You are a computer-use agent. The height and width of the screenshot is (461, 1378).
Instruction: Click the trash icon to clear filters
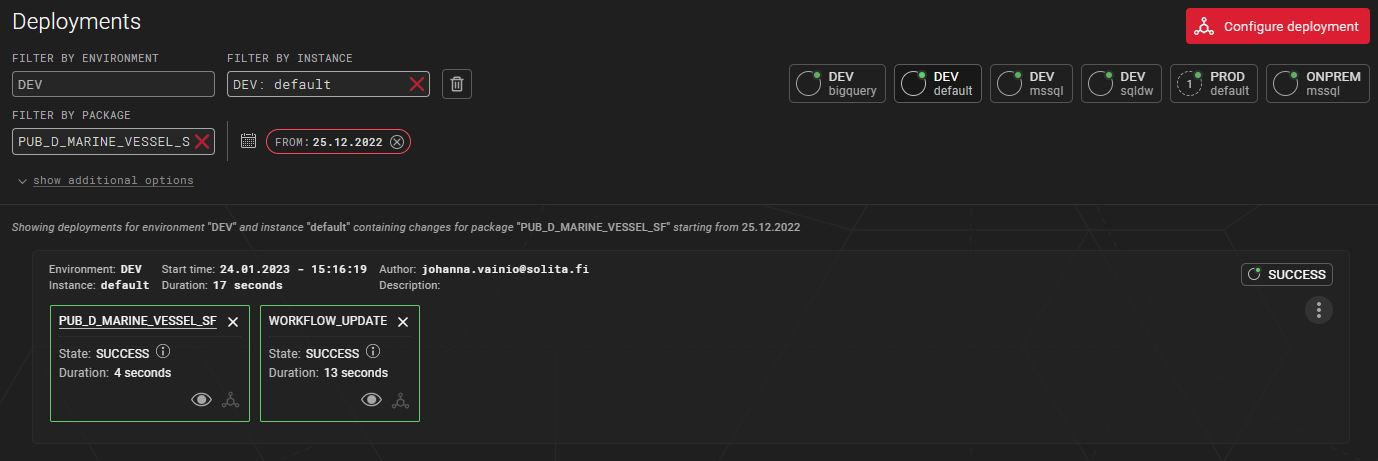[457, 85]
